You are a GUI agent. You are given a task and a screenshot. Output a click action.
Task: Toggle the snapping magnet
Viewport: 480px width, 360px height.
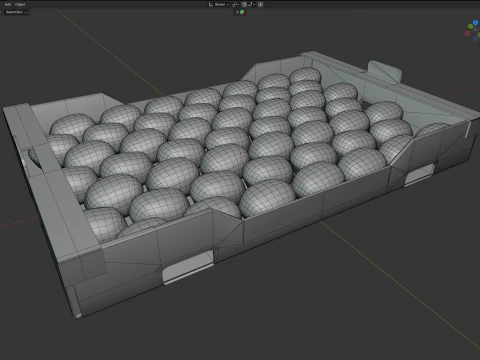244,4
